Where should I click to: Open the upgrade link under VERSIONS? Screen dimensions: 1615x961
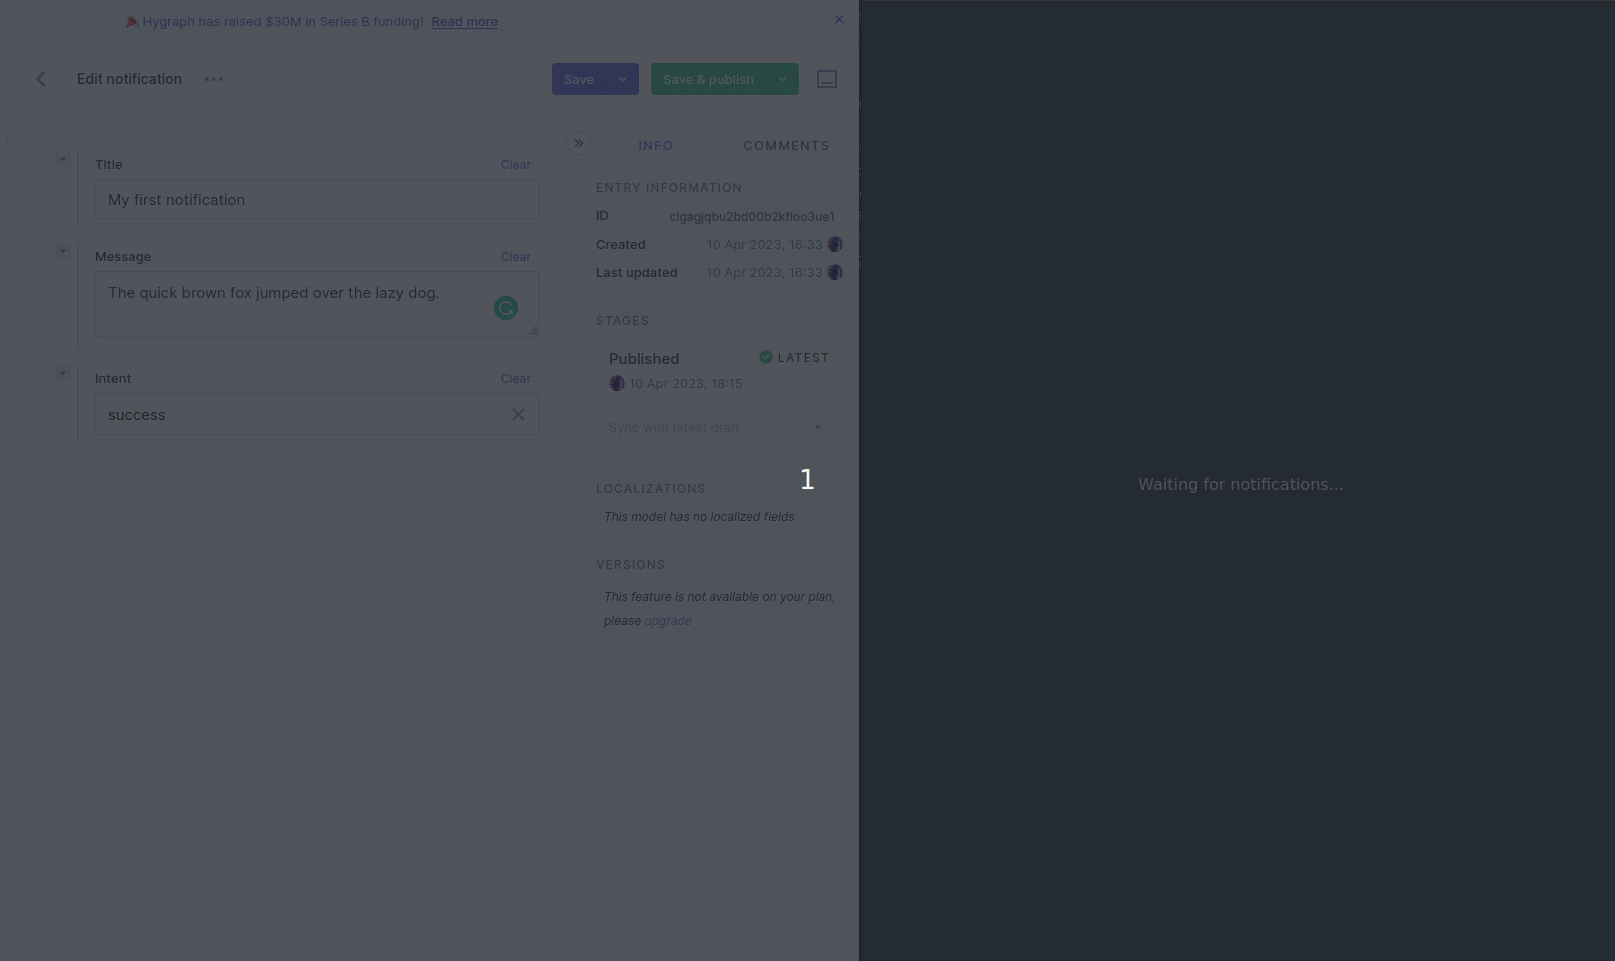coord(668,620)
